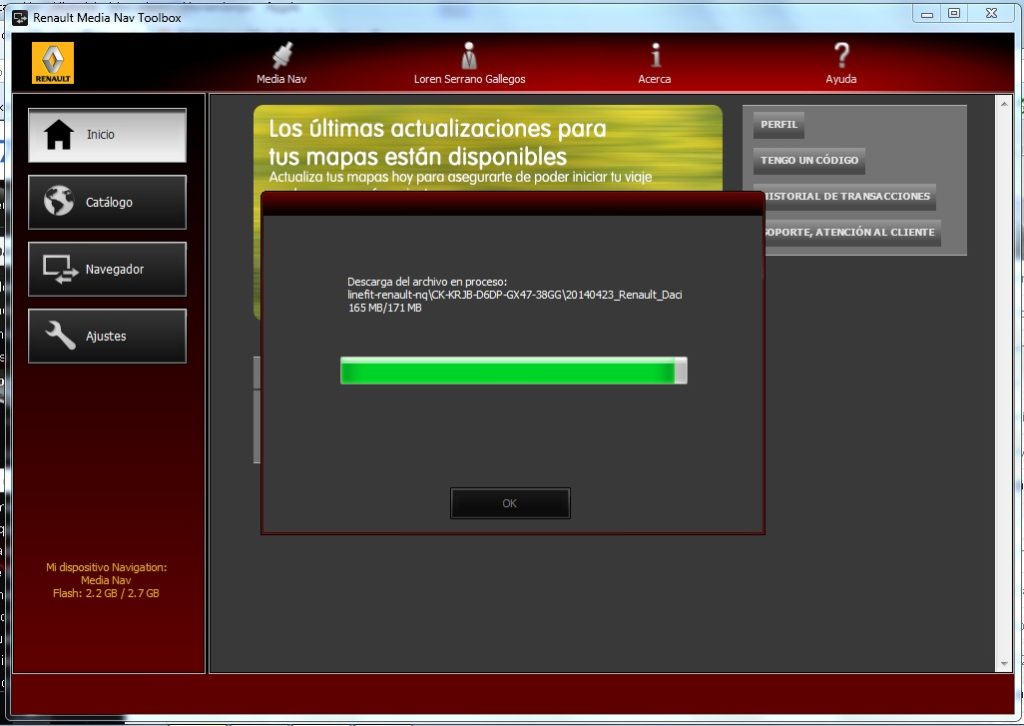
Task: Click the Renault logo icon
Action: click(53, 63)
